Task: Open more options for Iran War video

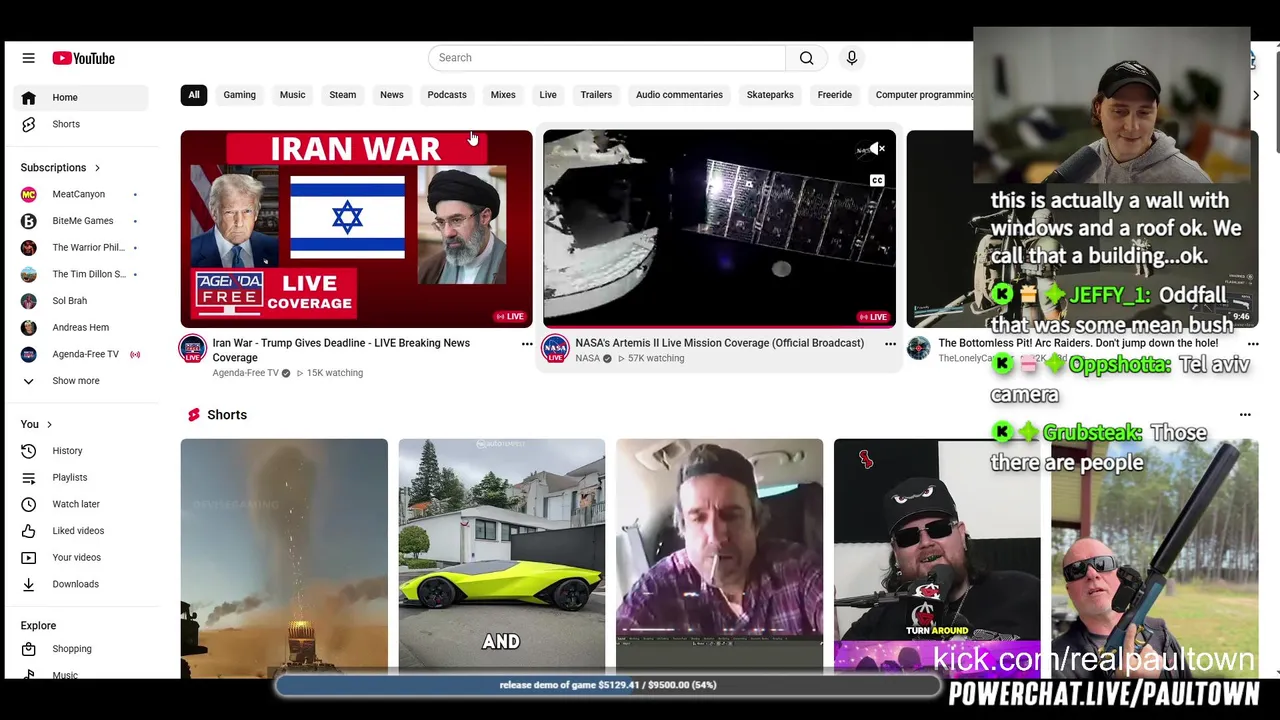Action: click(x=527, y=344)
